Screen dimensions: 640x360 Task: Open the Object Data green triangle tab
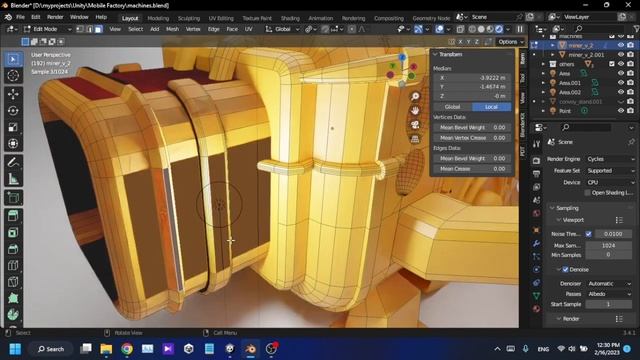[536, 296]
